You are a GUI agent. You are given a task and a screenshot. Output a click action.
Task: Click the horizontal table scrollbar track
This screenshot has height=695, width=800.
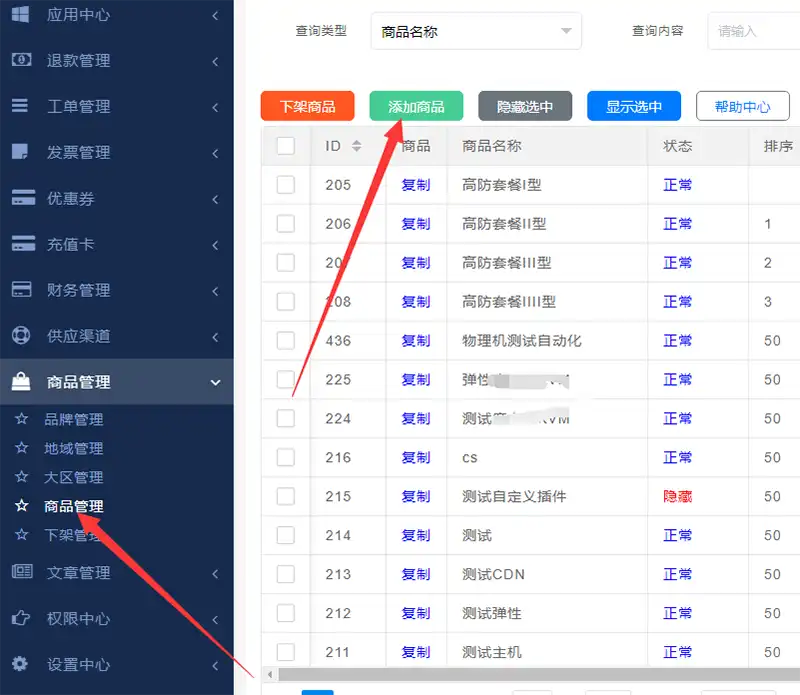[x=539, y=675]
